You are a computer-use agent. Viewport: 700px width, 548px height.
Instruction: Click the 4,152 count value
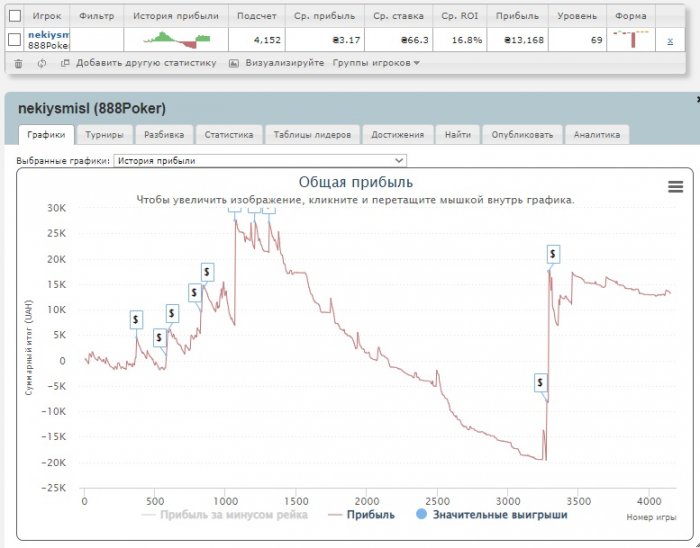click(267, 40)
